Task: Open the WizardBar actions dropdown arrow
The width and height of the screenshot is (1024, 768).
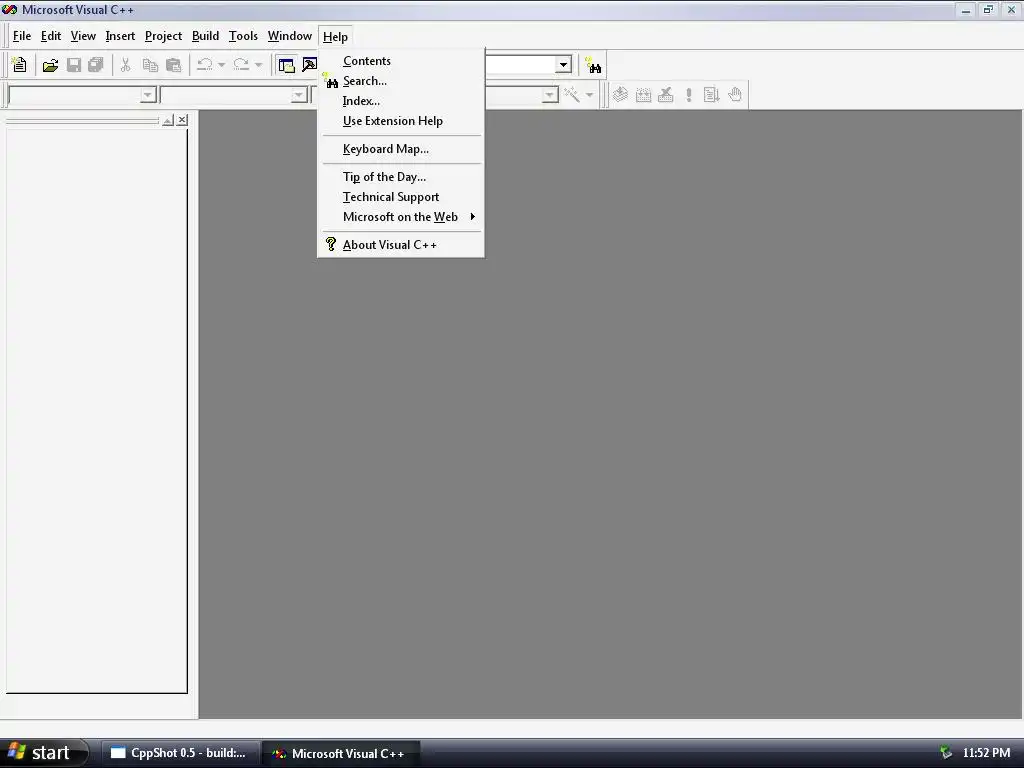Action: [589, 95]
